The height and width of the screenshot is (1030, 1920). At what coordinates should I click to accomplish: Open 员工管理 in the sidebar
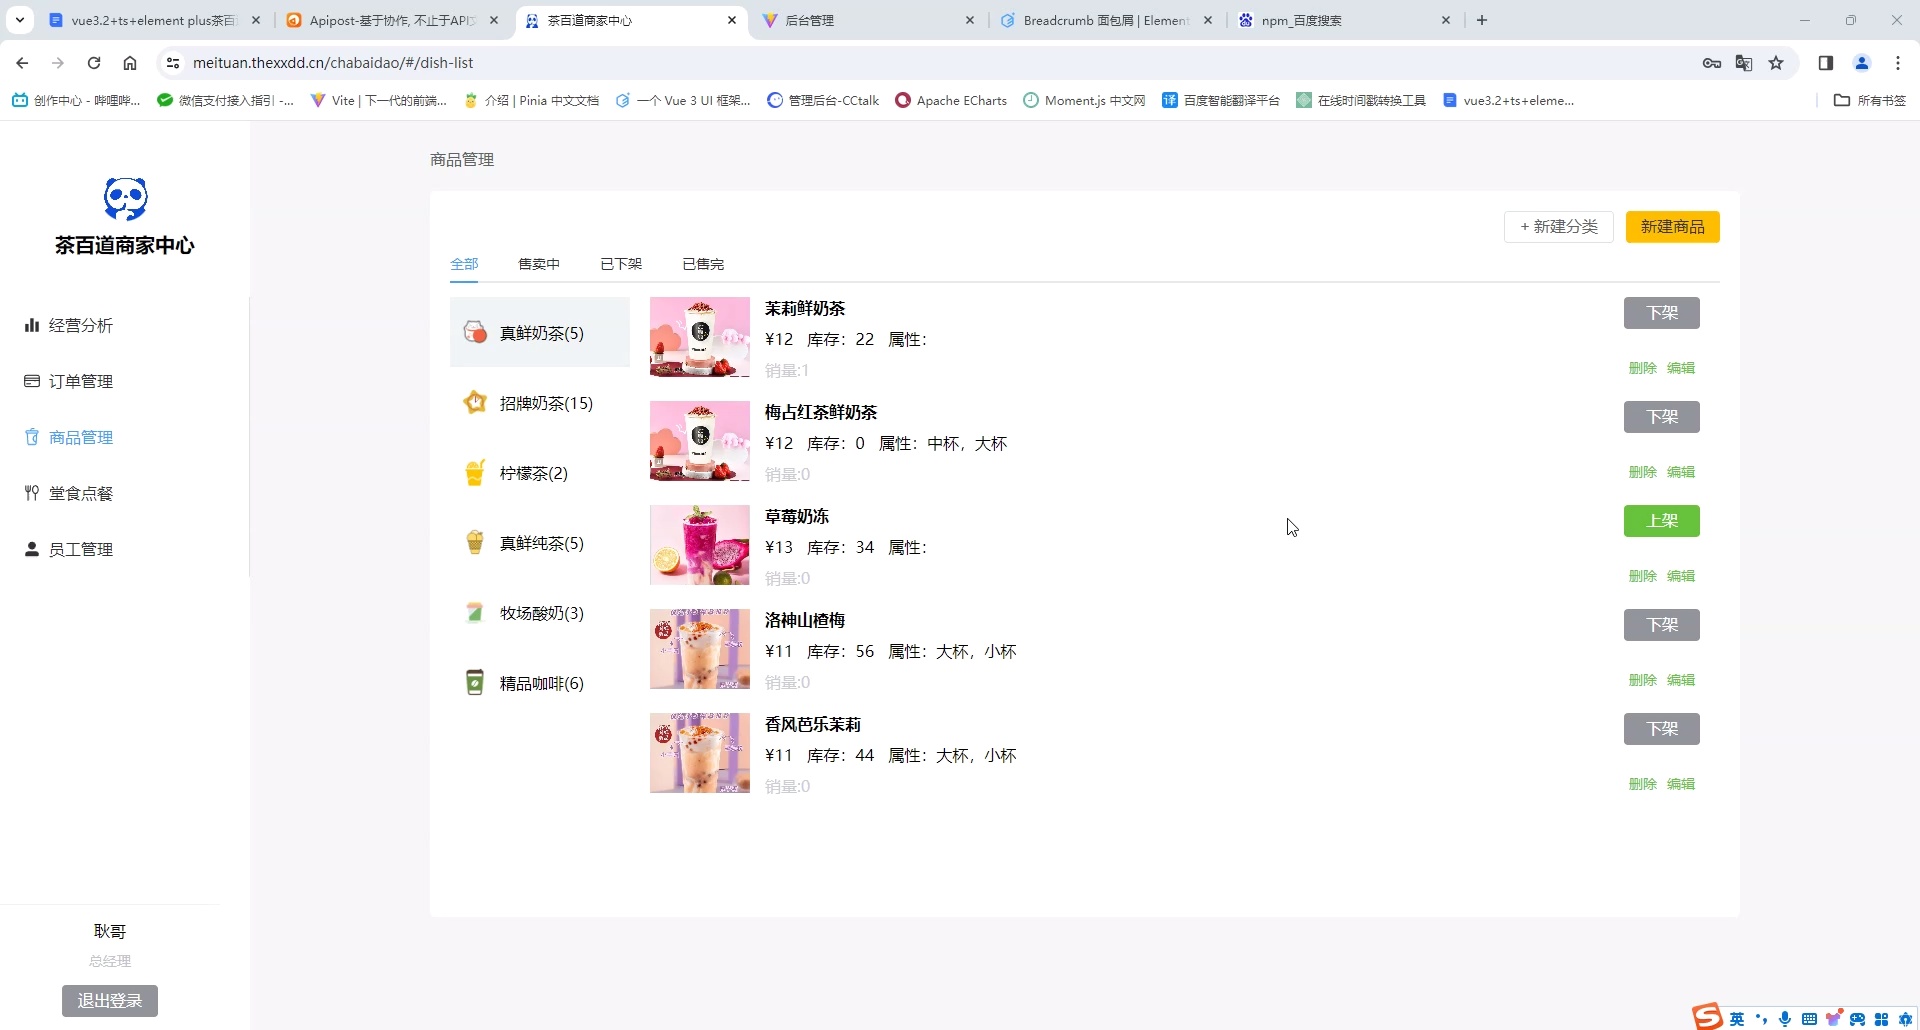81,548
